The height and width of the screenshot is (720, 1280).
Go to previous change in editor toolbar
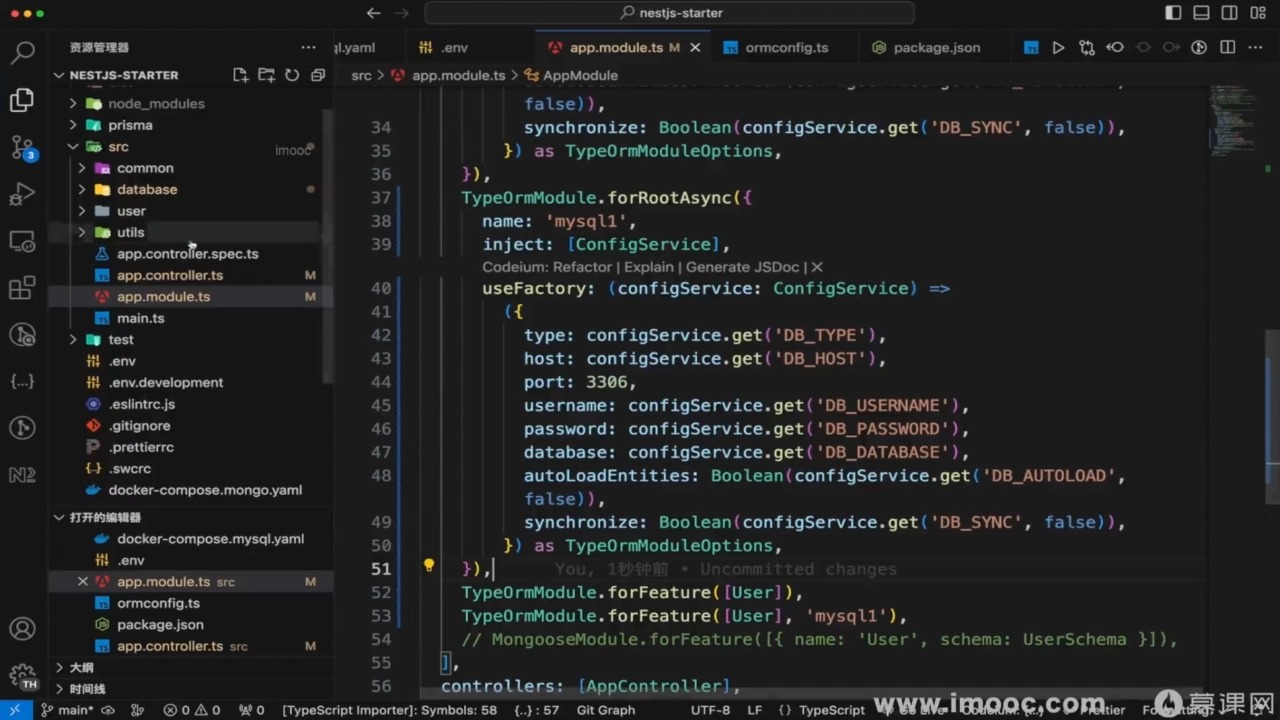(1115, 47)
